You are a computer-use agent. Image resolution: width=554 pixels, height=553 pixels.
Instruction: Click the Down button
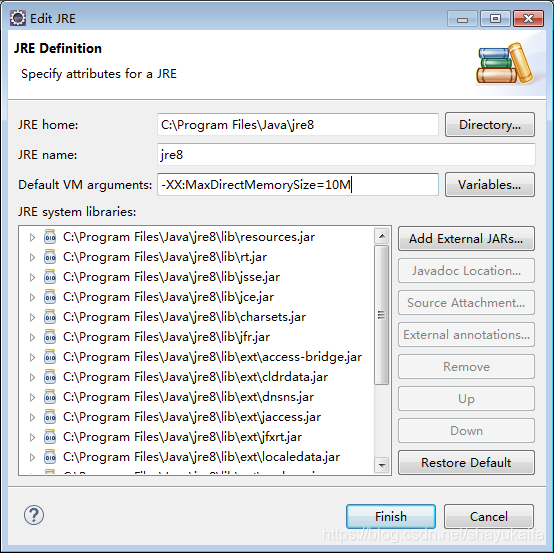[466, 430]
